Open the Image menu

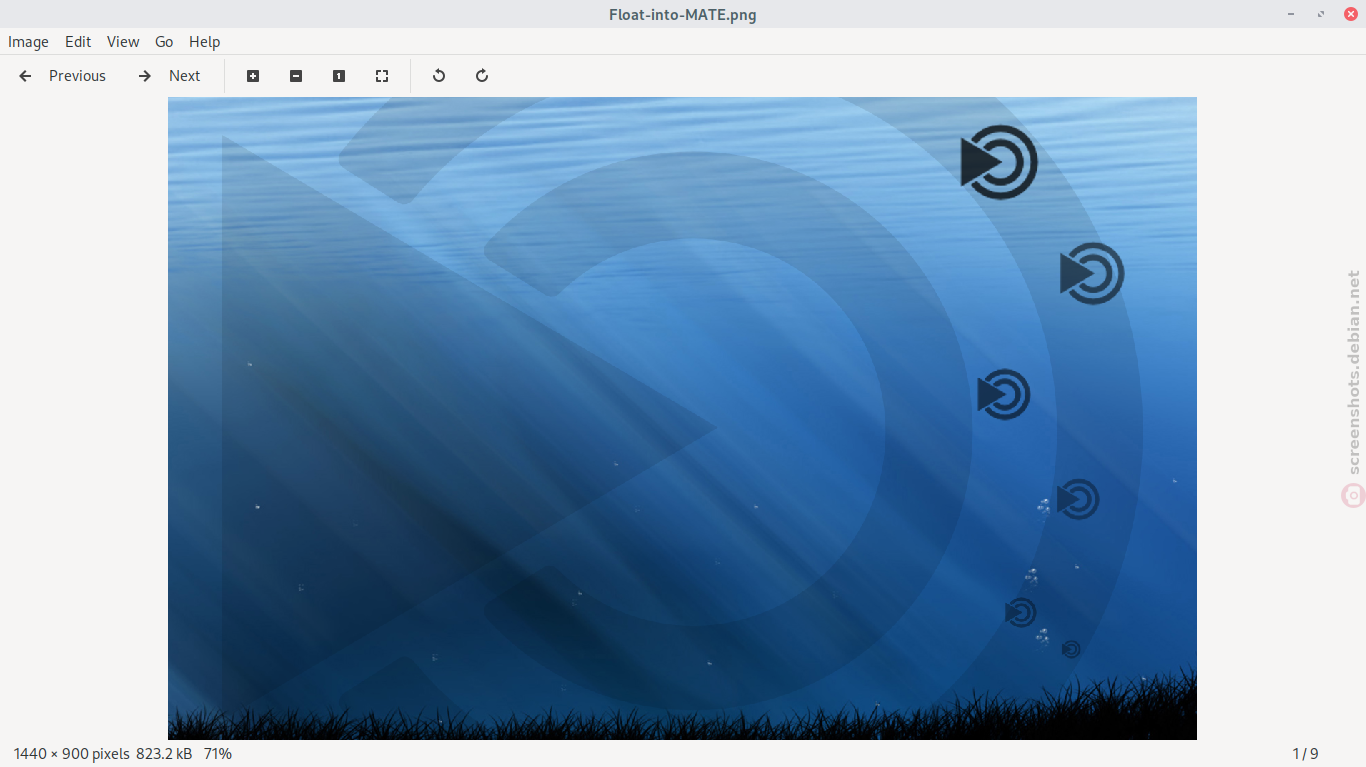28,42
